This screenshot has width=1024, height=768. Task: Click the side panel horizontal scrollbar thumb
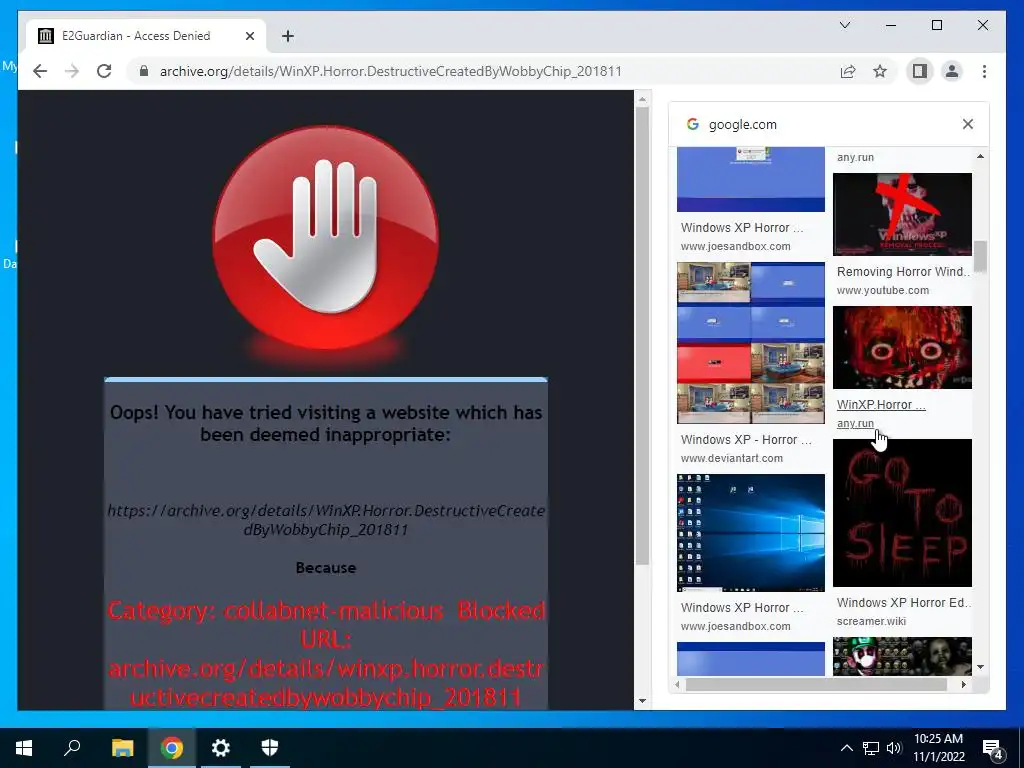(x=816, y=684)
